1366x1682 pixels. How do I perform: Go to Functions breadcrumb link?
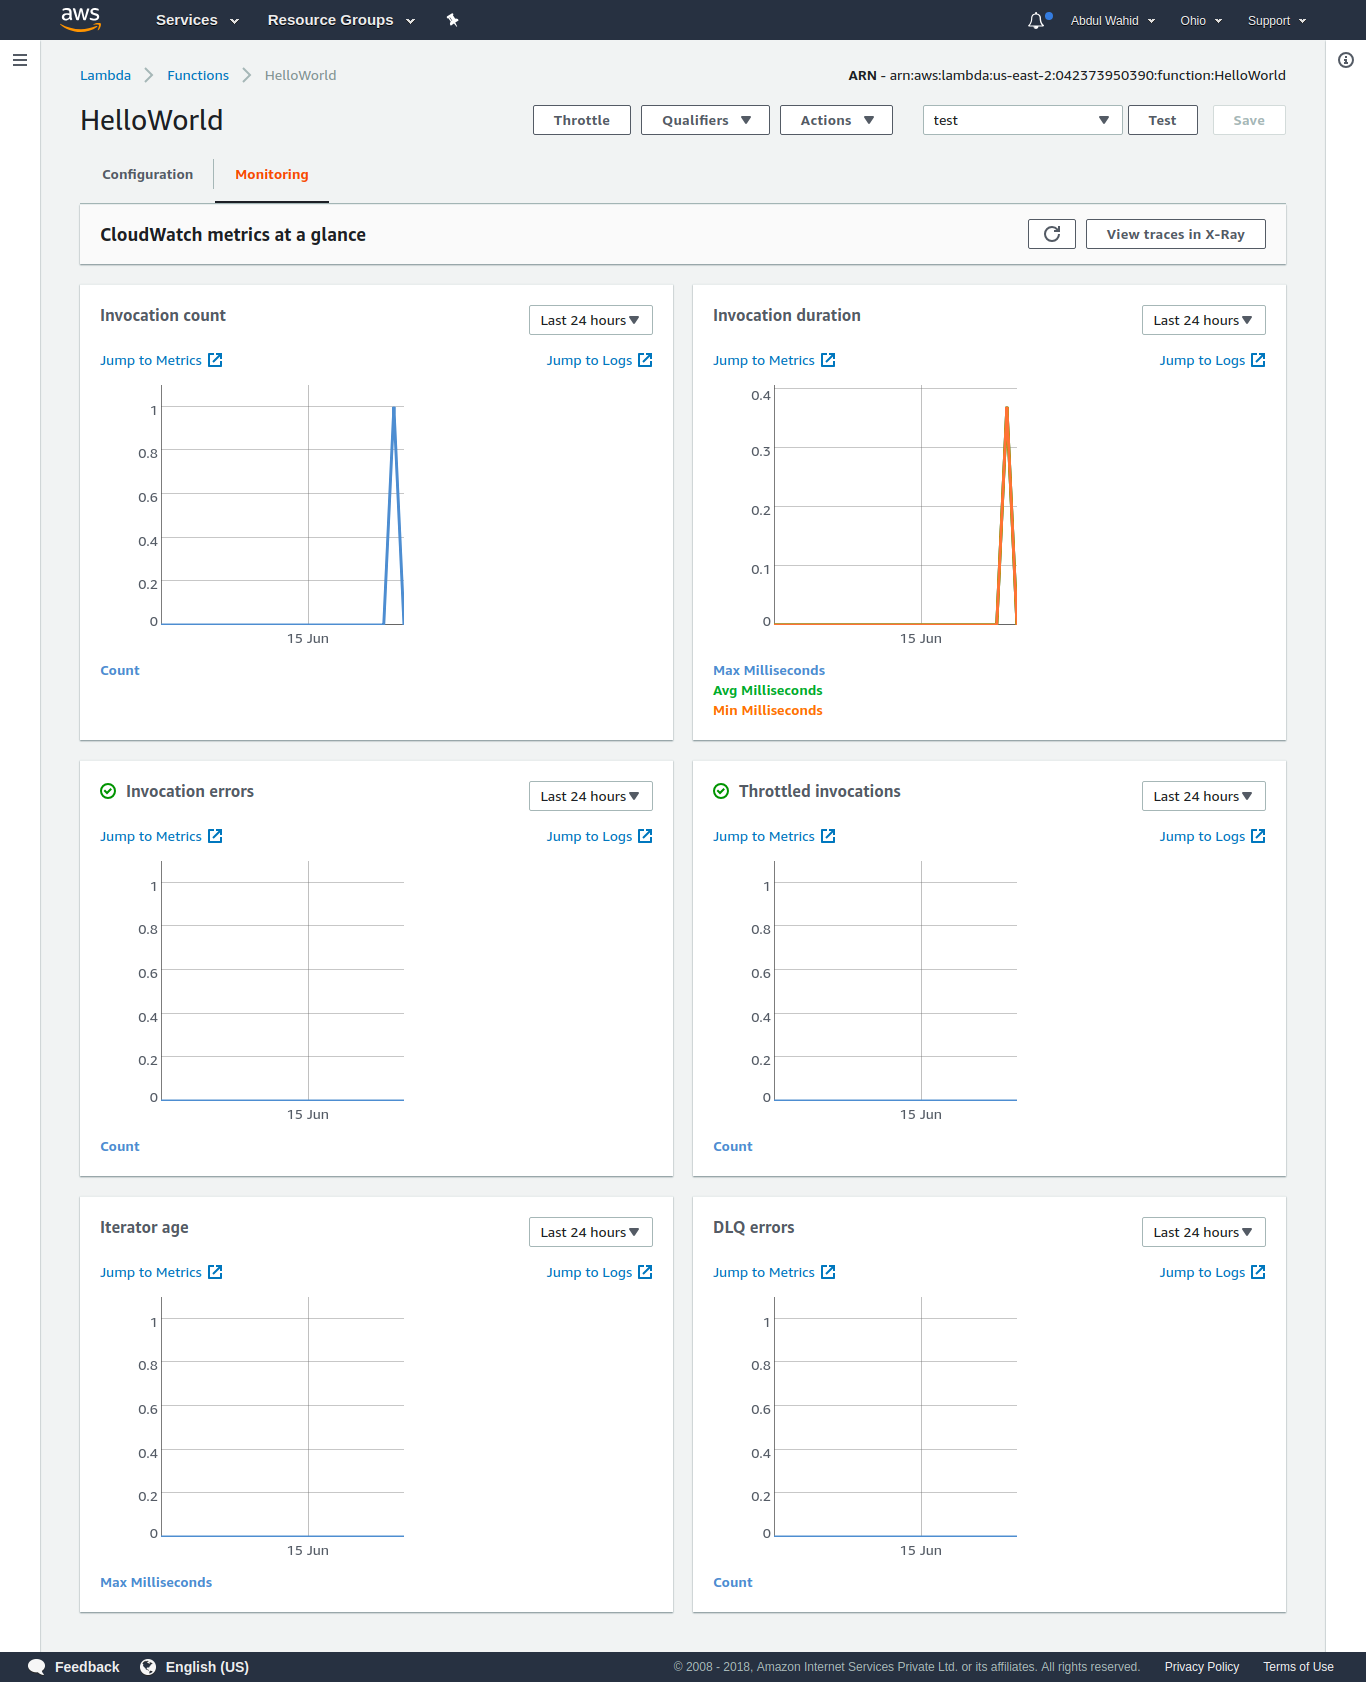(198, 75)
